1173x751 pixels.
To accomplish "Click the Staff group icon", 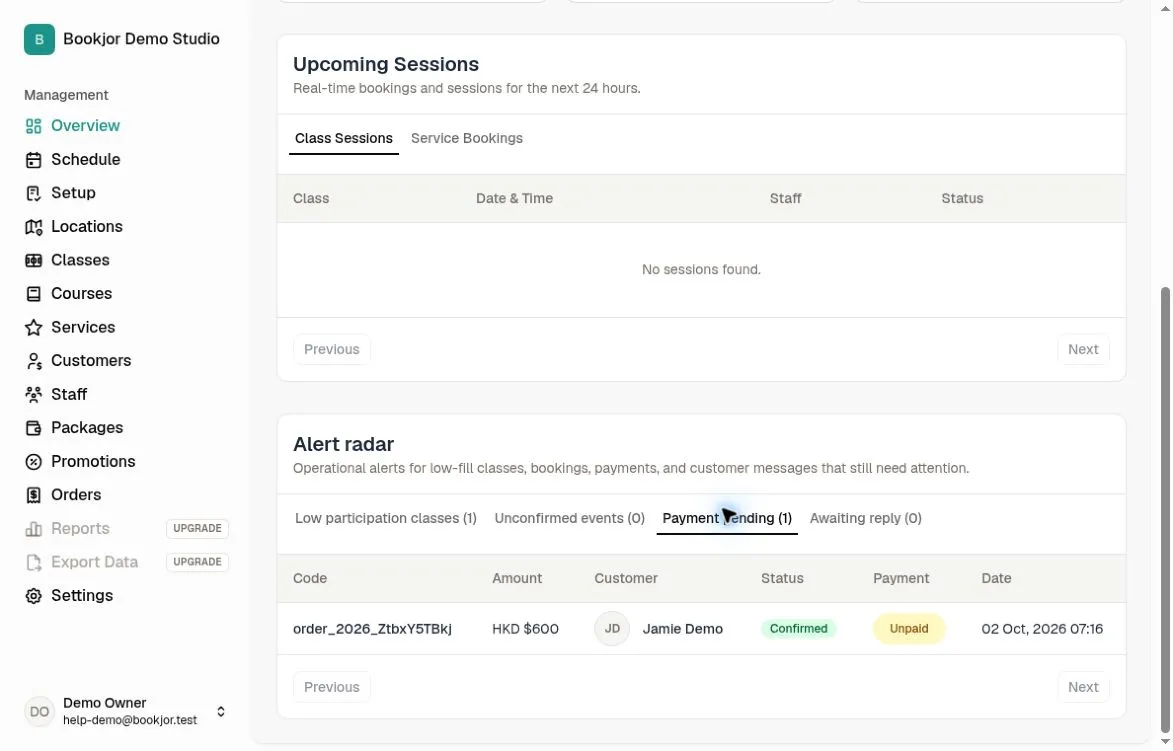I will click(33, 394).
